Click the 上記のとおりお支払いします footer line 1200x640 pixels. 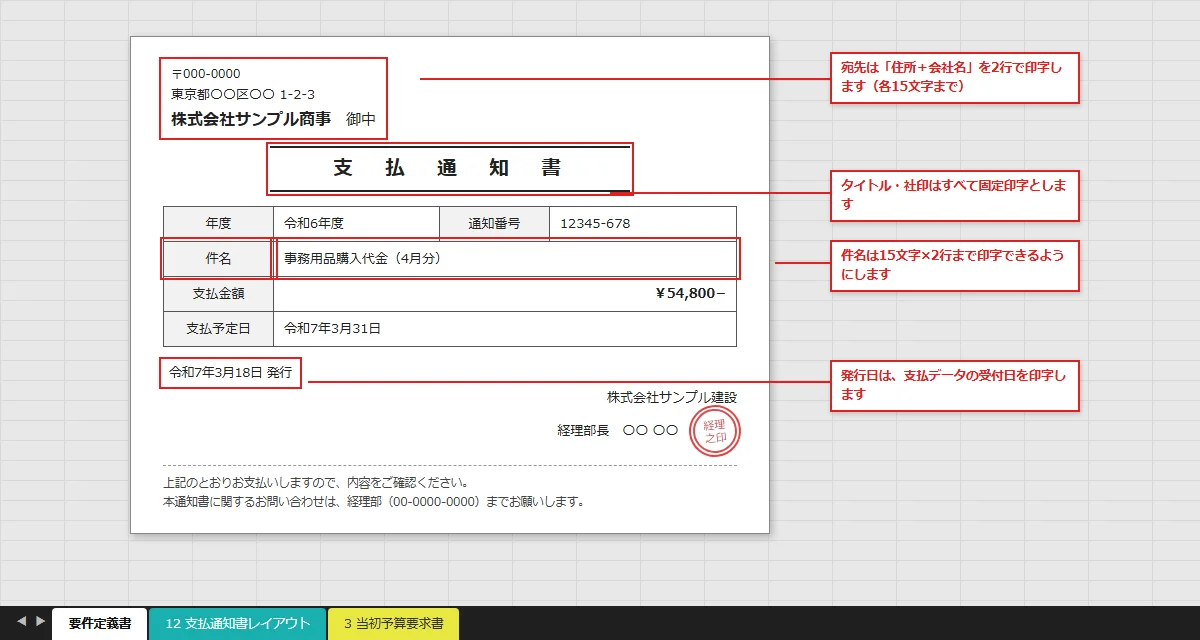click(x=315, y=482)
